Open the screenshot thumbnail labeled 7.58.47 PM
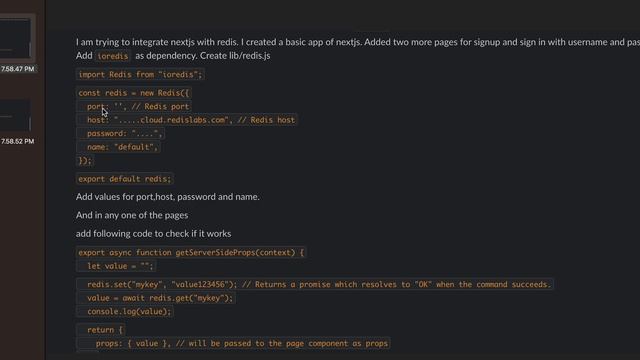640x360 pixels. click(x=15, y=39)
